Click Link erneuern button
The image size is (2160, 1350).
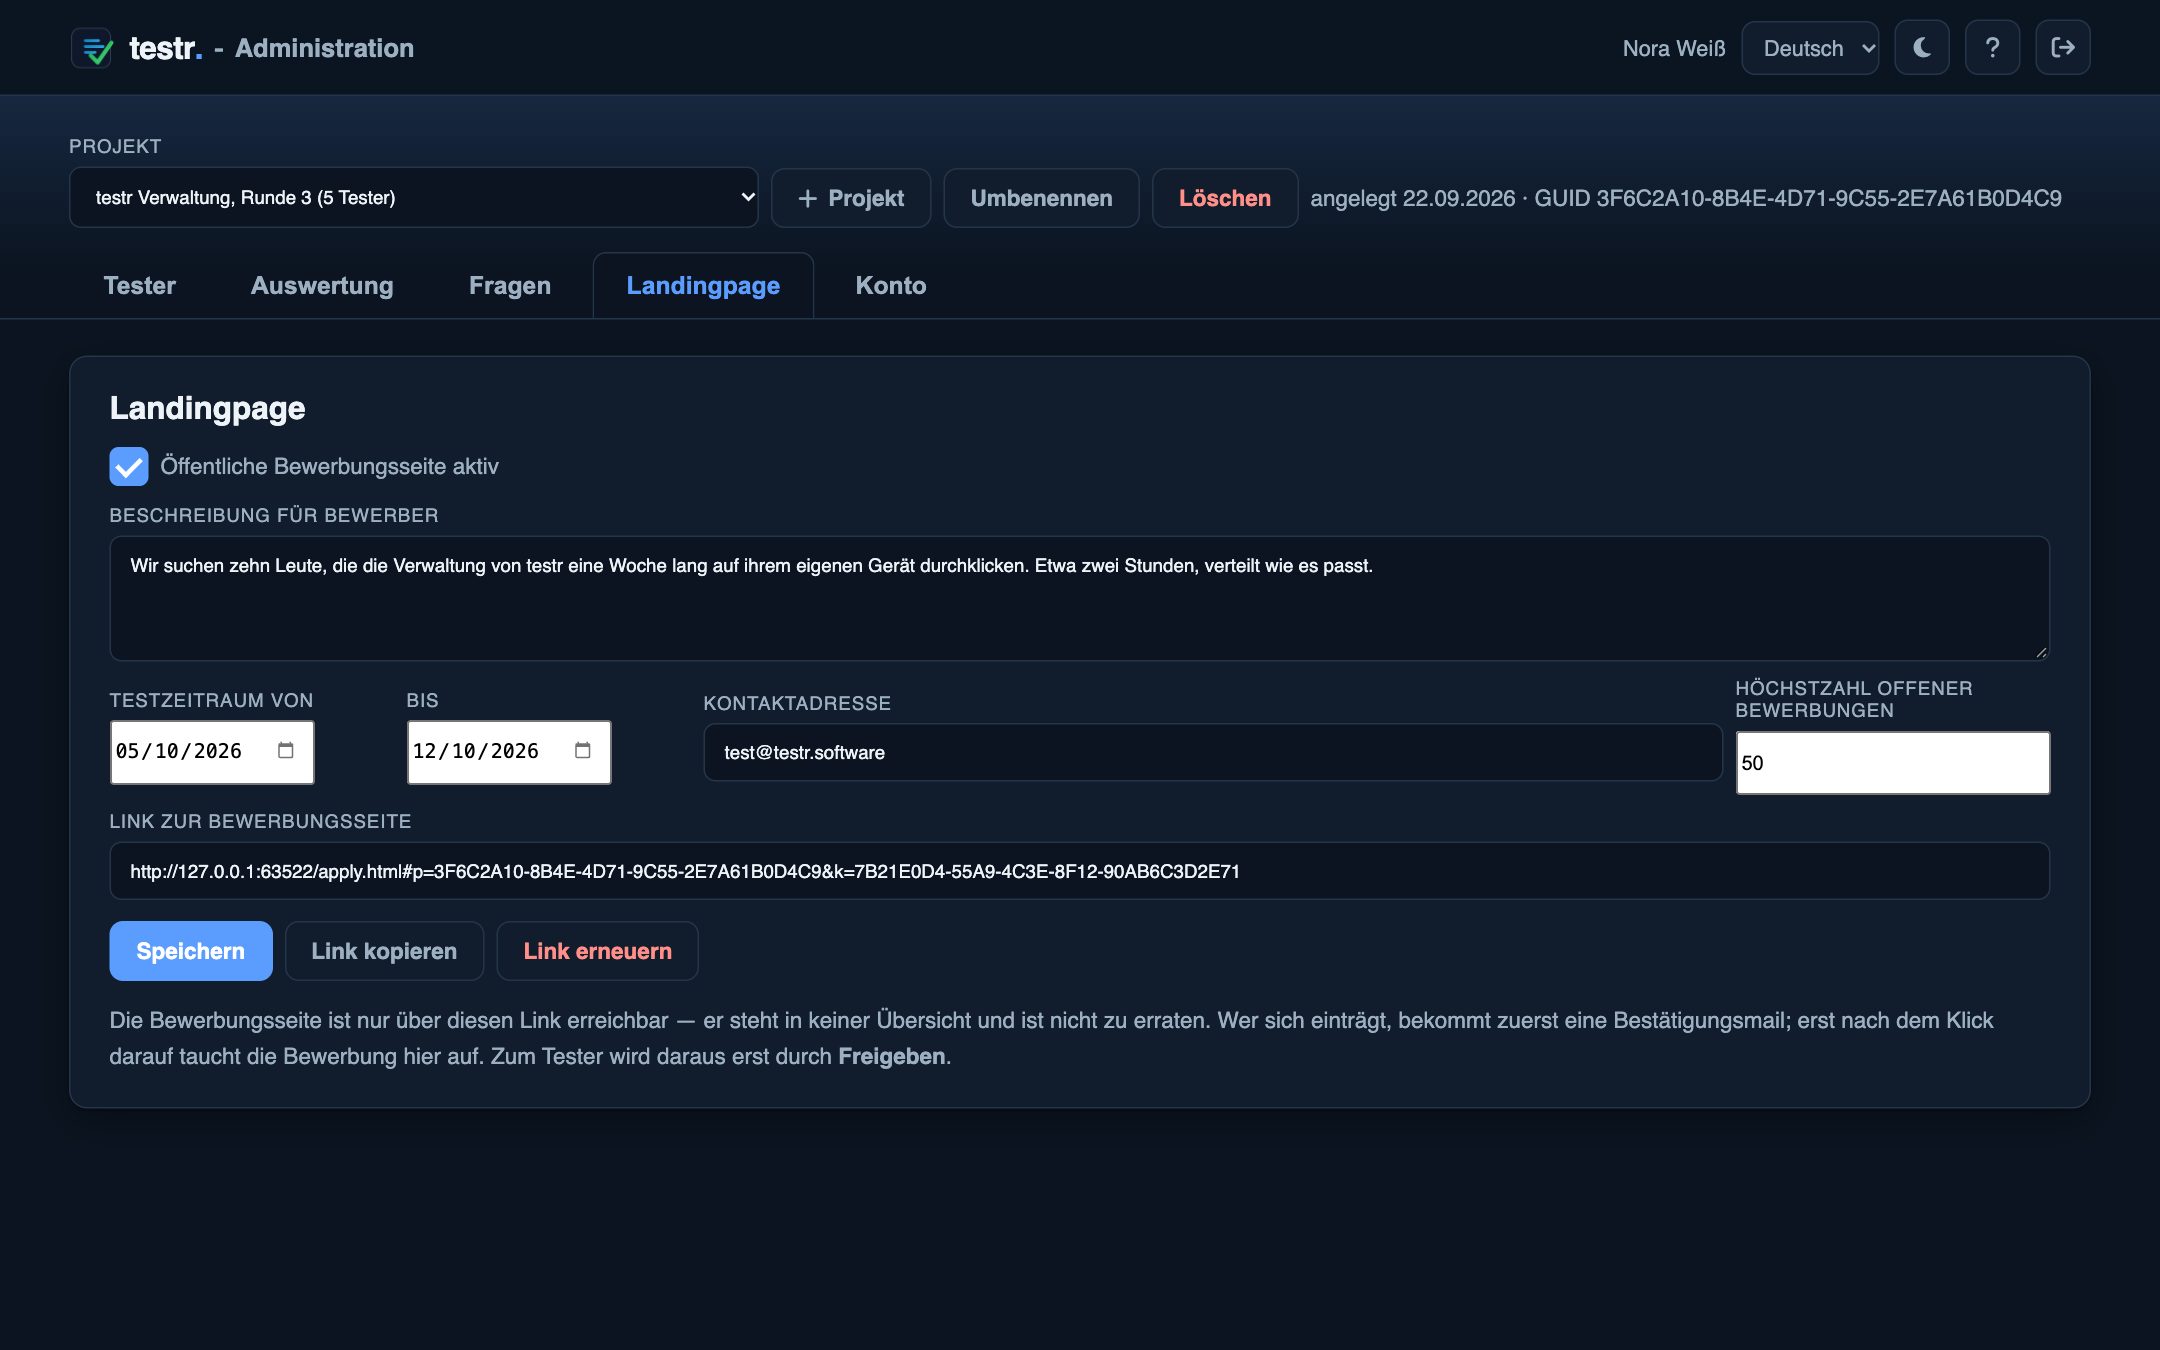click(x=598, y=951)
